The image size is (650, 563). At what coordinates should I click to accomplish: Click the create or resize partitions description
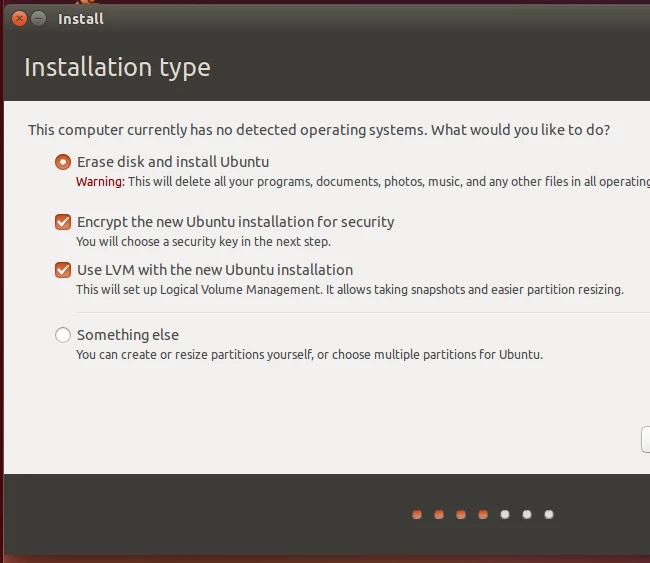(x=309, y=354)
